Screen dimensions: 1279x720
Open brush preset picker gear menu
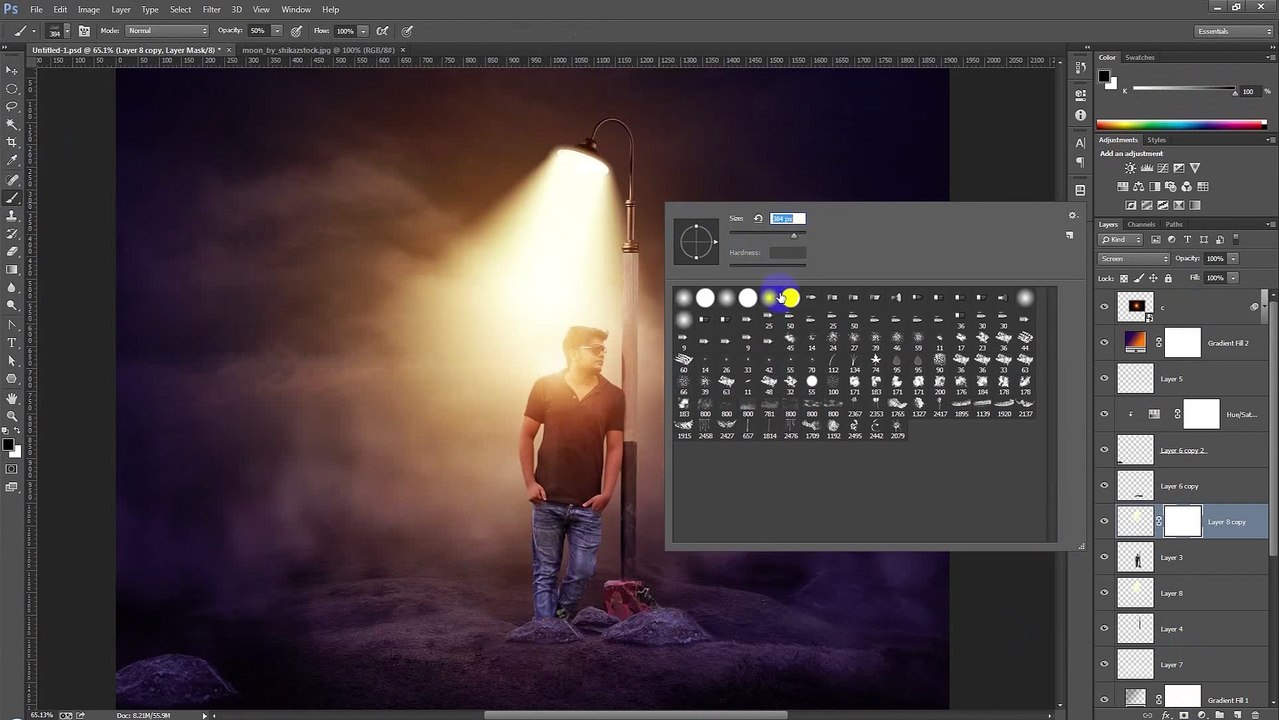click(x=1072, y=215)
